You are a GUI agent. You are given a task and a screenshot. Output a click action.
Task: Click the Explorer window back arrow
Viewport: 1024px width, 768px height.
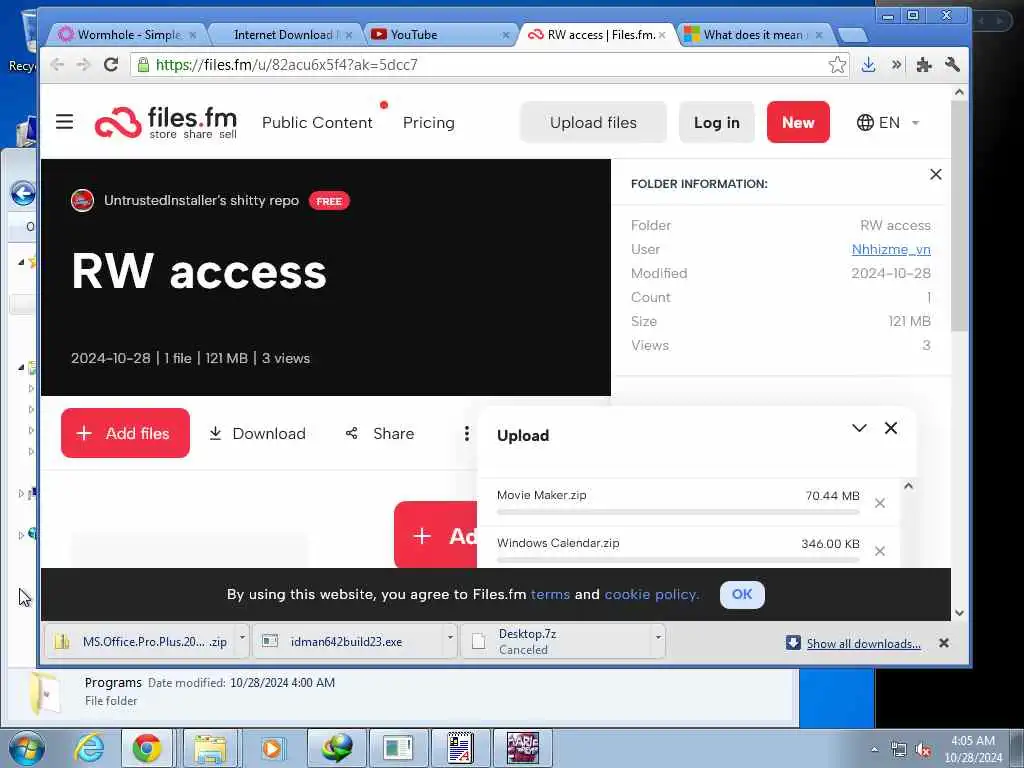pos(24,193)
